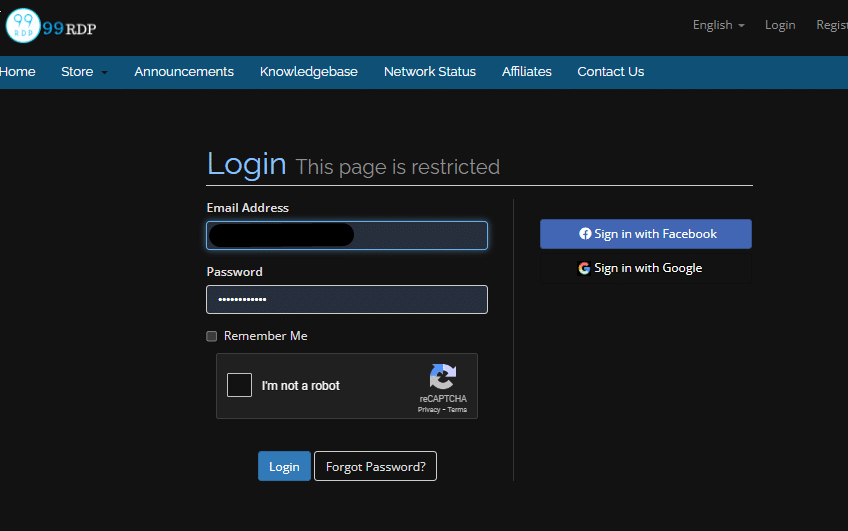Open the Contact Us page
The width and height of the screenshot is (848, 531).
[x=610, y=72]
